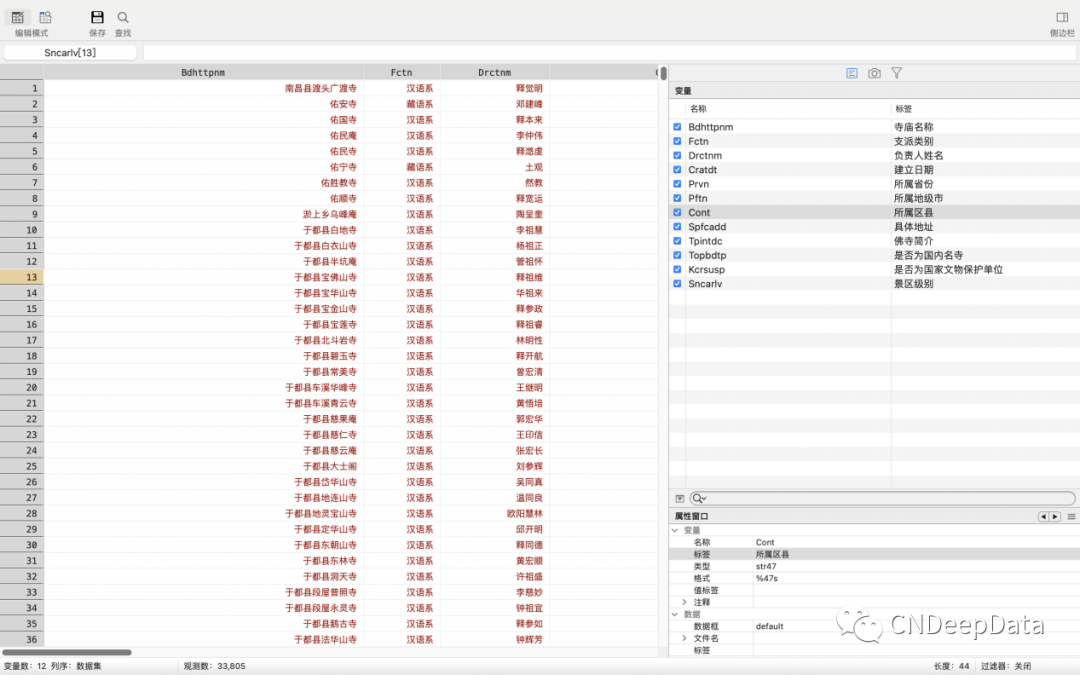Show the variables properties panel icon
Viewport: 1080px width, 675px height.
[852, 73]
